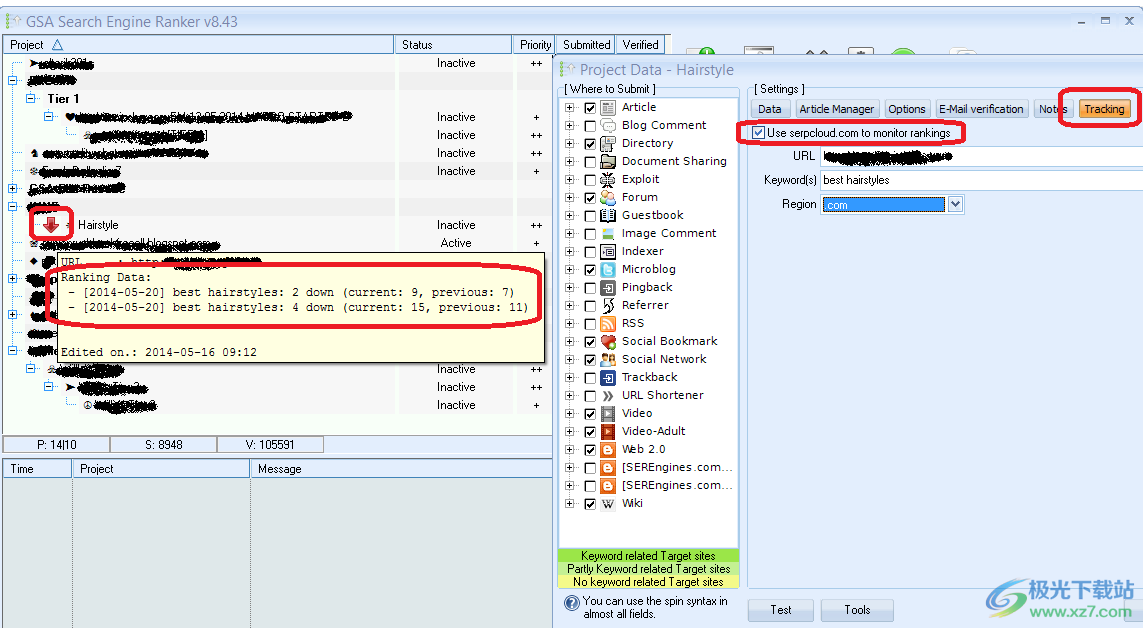Viewport: 1145px width, 628px height.
Task: Enable the RSS engine checkbox
Action: pos(590,324)
